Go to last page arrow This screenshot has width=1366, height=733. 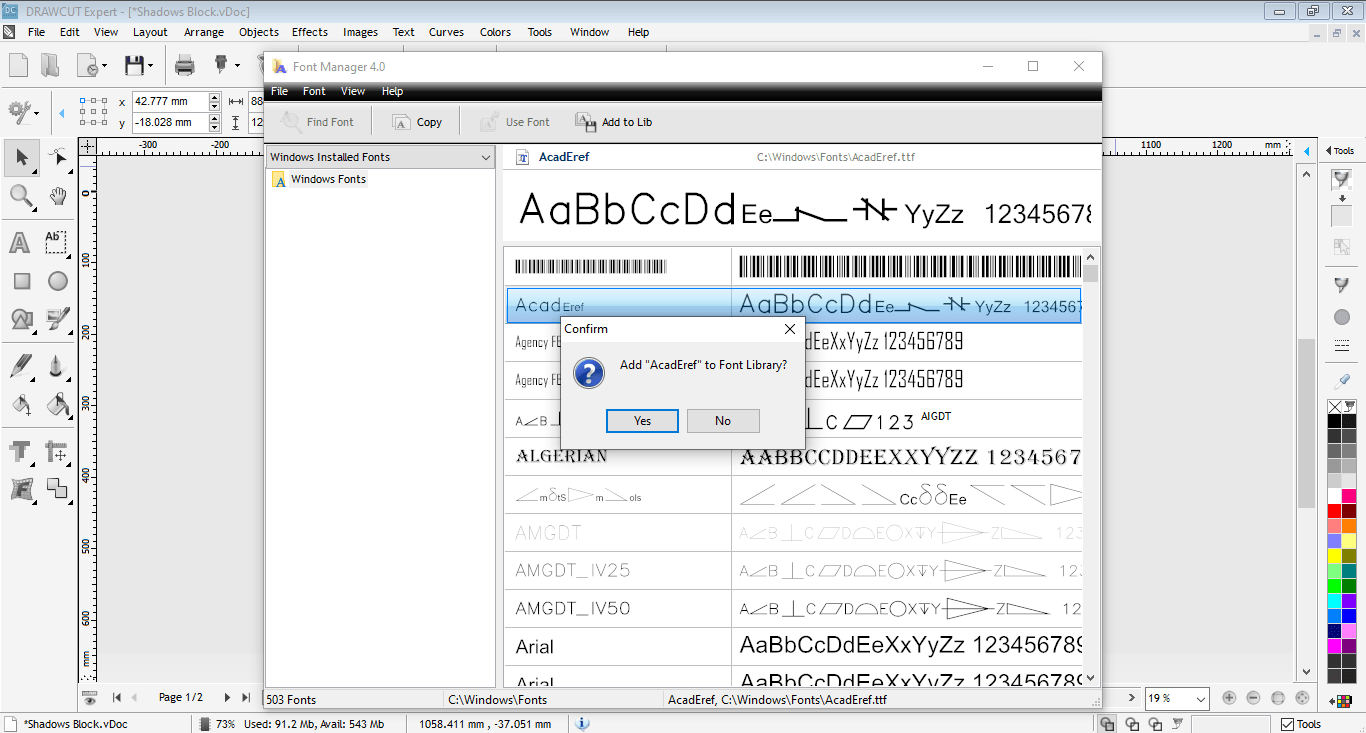coord(246,698)
